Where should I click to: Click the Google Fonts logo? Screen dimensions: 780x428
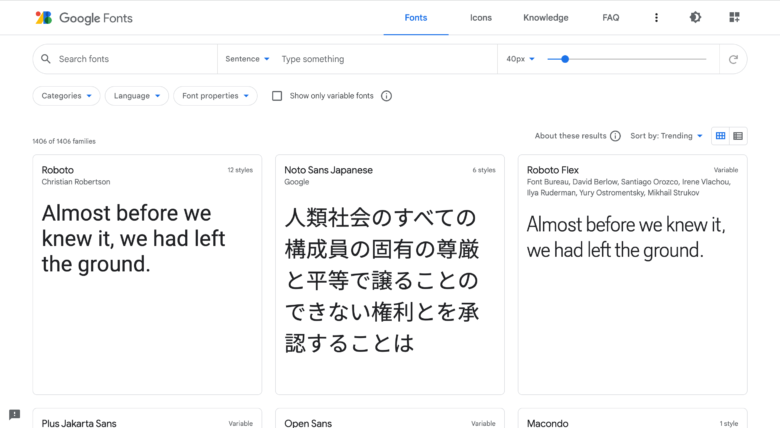[84, 18]
